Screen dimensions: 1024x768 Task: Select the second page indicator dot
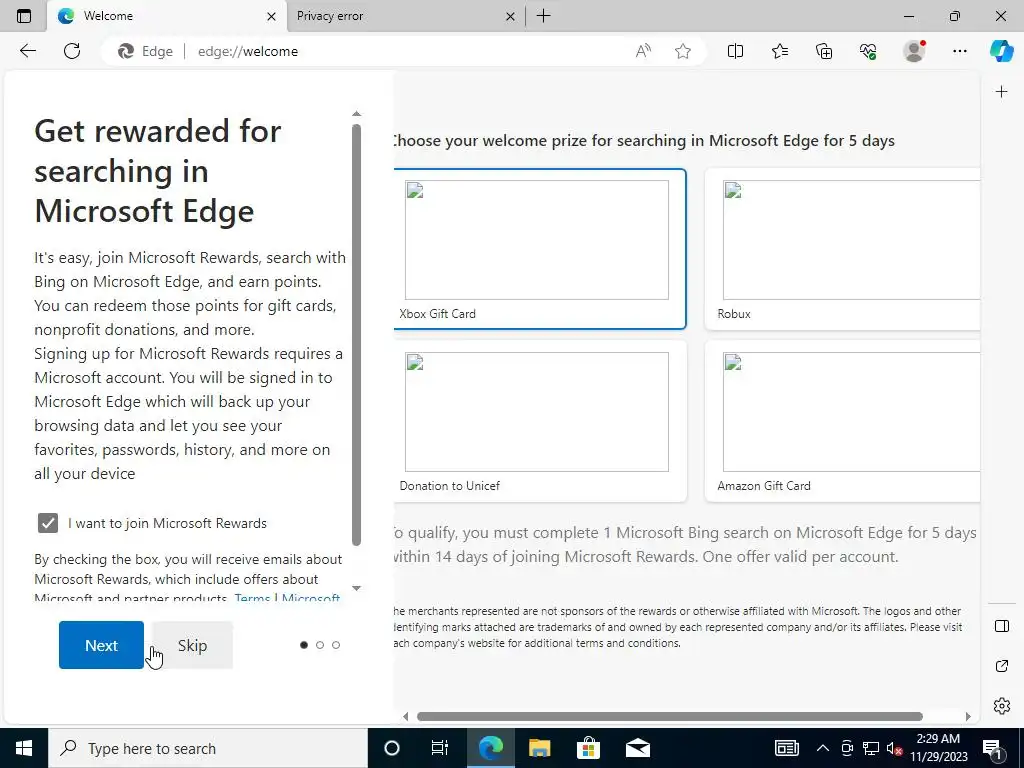click(320, 645)
